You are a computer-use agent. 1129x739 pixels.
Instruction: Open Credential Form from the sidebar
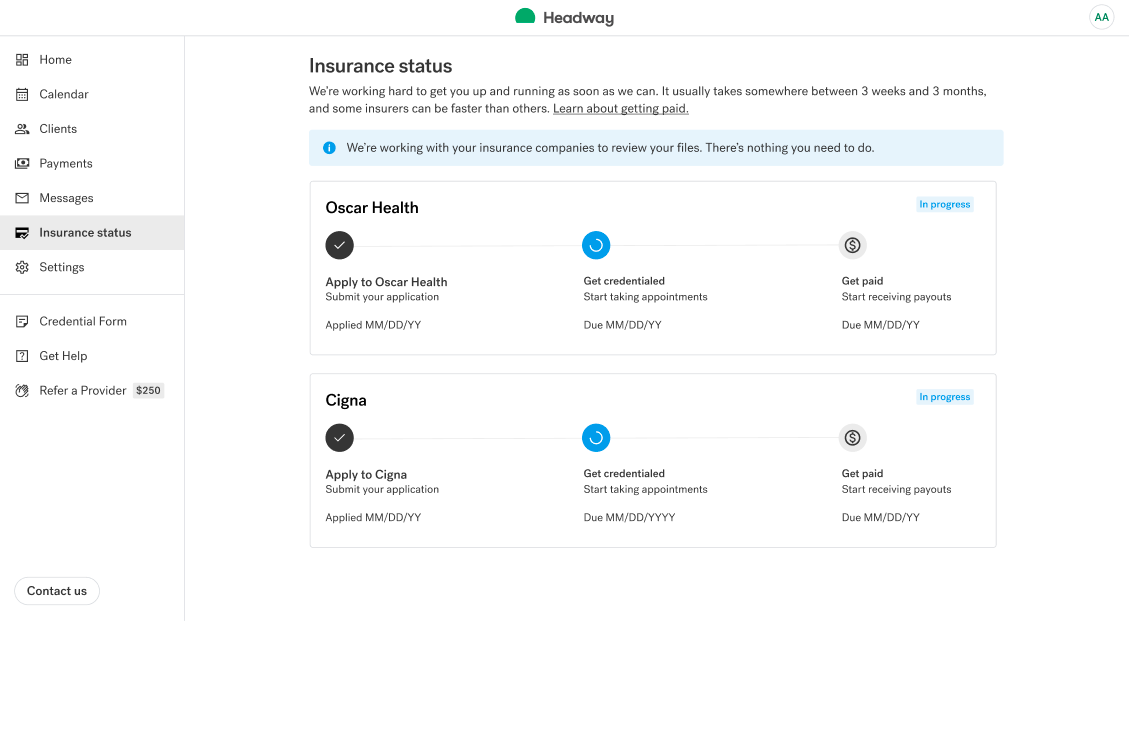pos(92,321)
